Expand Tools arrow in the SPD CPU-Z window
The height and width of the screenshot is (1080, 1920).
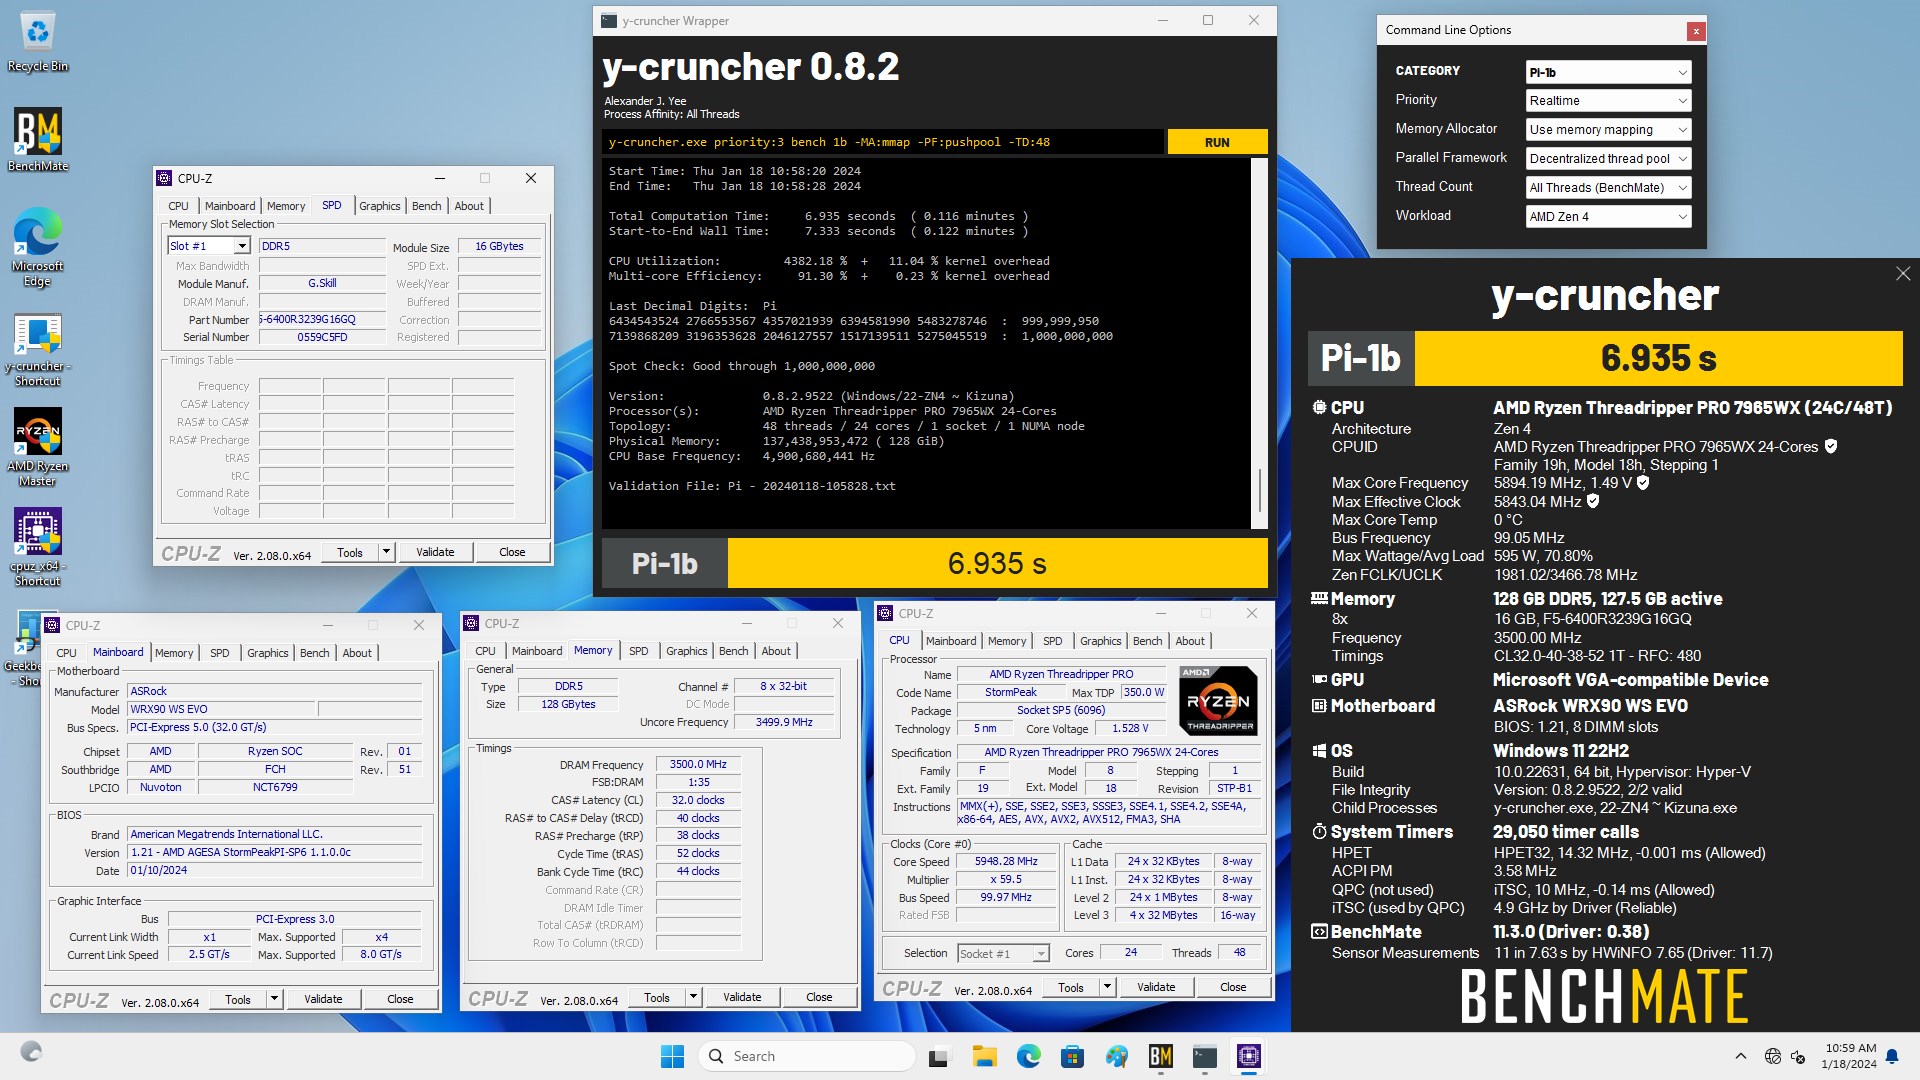(x=386, y=552)
